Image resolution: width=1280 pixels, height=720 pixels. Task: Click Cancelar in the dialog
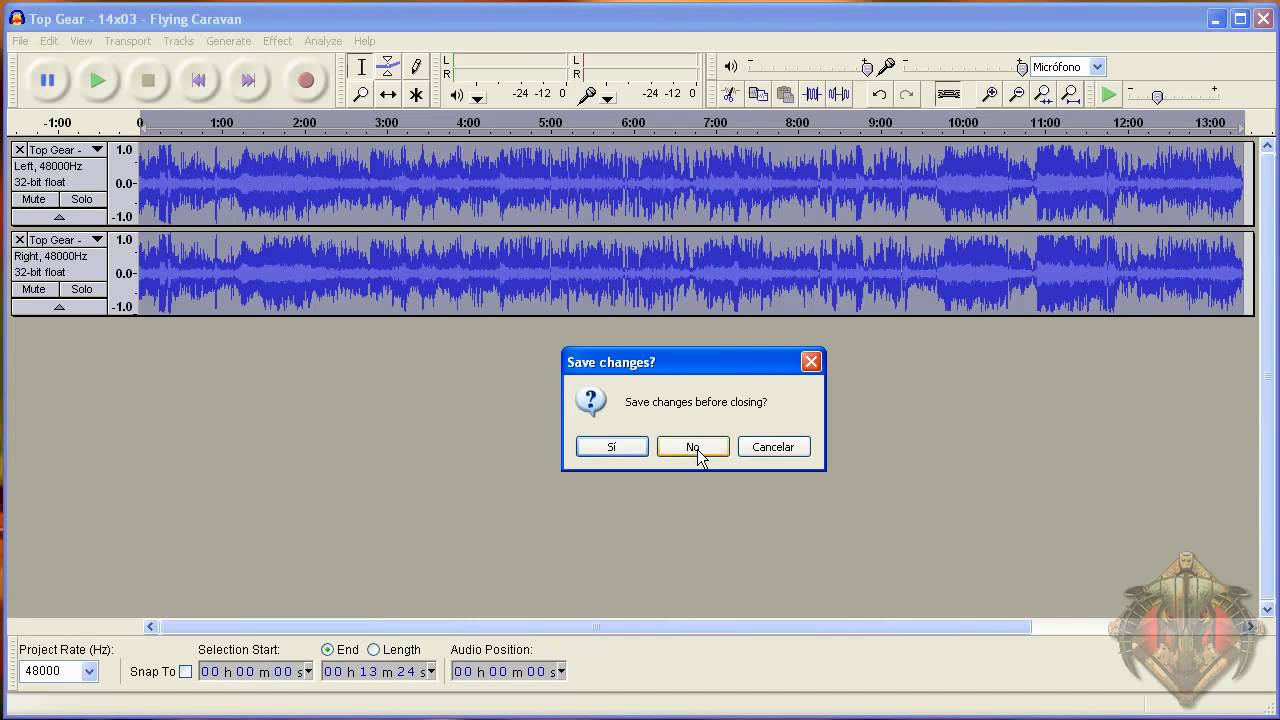[773, 447]
